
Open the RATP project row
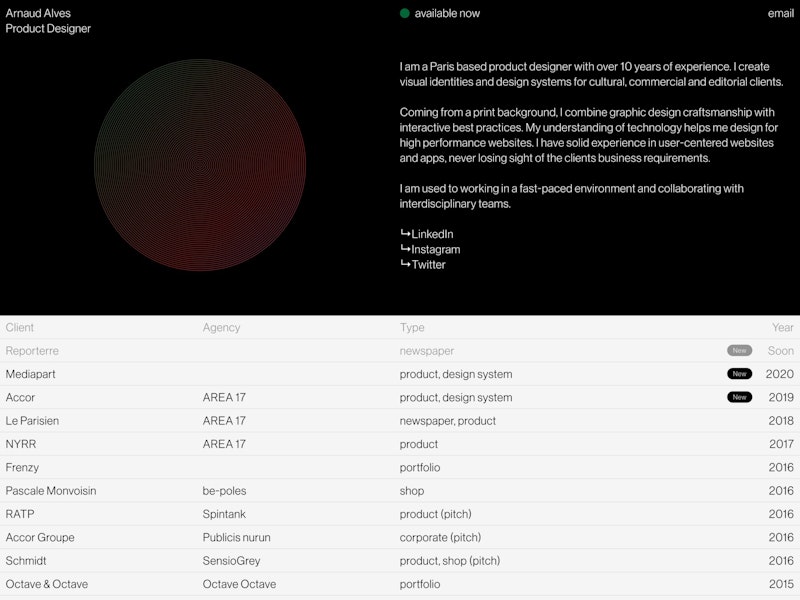(21, 514)
